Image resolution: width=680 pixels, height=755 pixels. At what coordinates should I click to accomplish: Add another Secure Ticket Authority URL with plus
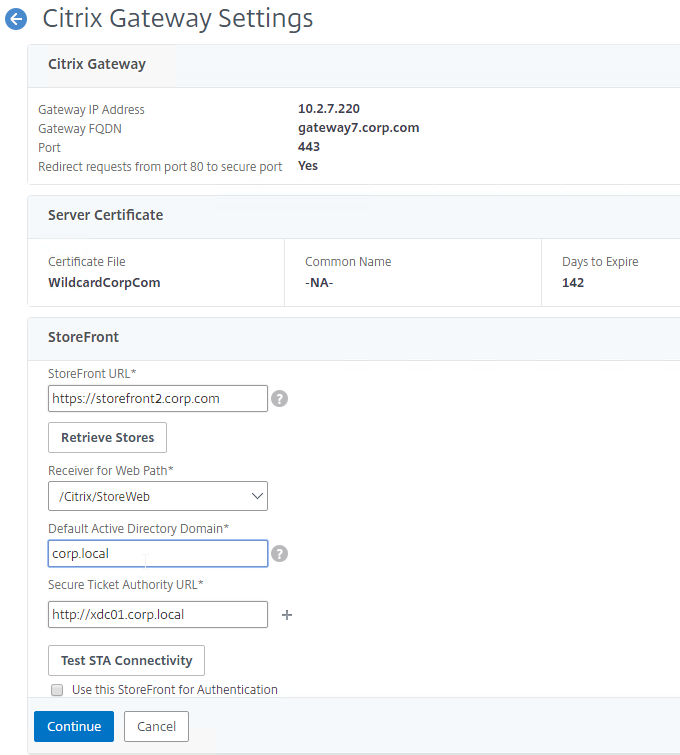(x=287, y=615)
